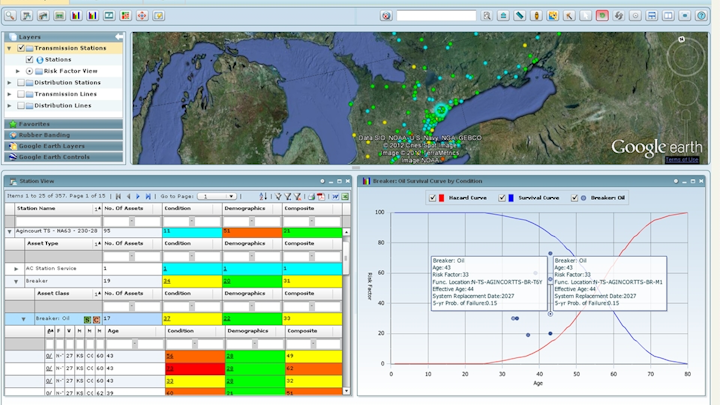Click the clear filter icon in Station View
This screenshot has width=720, height=405.
pos(298,197)
